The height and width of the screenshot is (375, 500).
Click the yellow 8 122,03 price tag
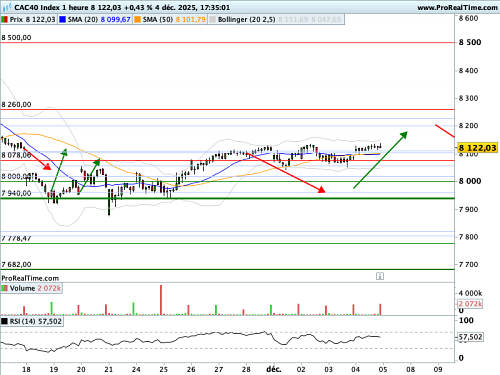[477, 148]
